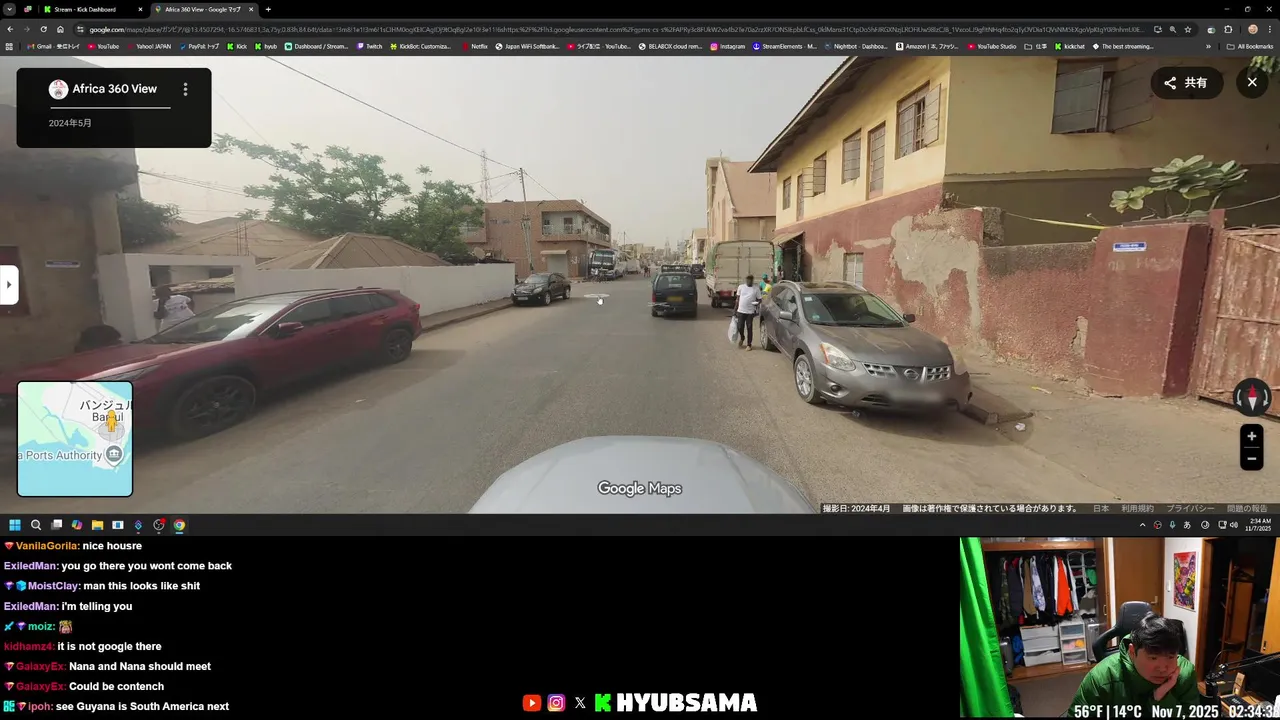
Task: Click the browser home button
Action: pos(60,29)
